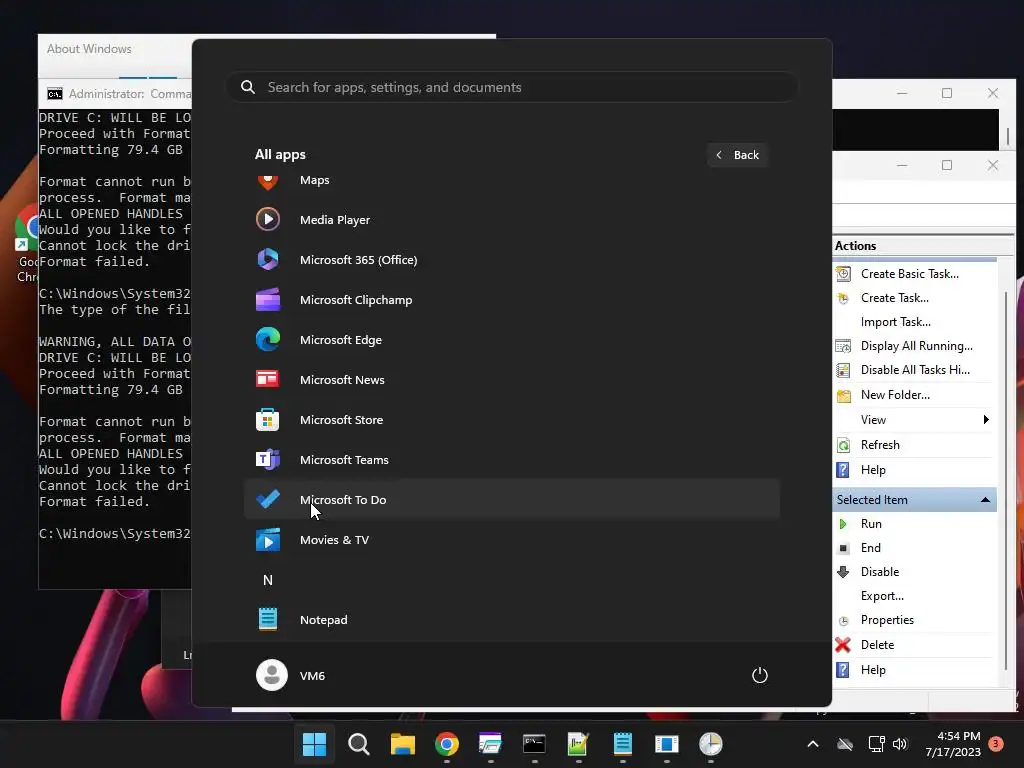The image size is (1024, 768).
Task: Click the Windows Start button on taskbar
Action: tap(314, 744)
